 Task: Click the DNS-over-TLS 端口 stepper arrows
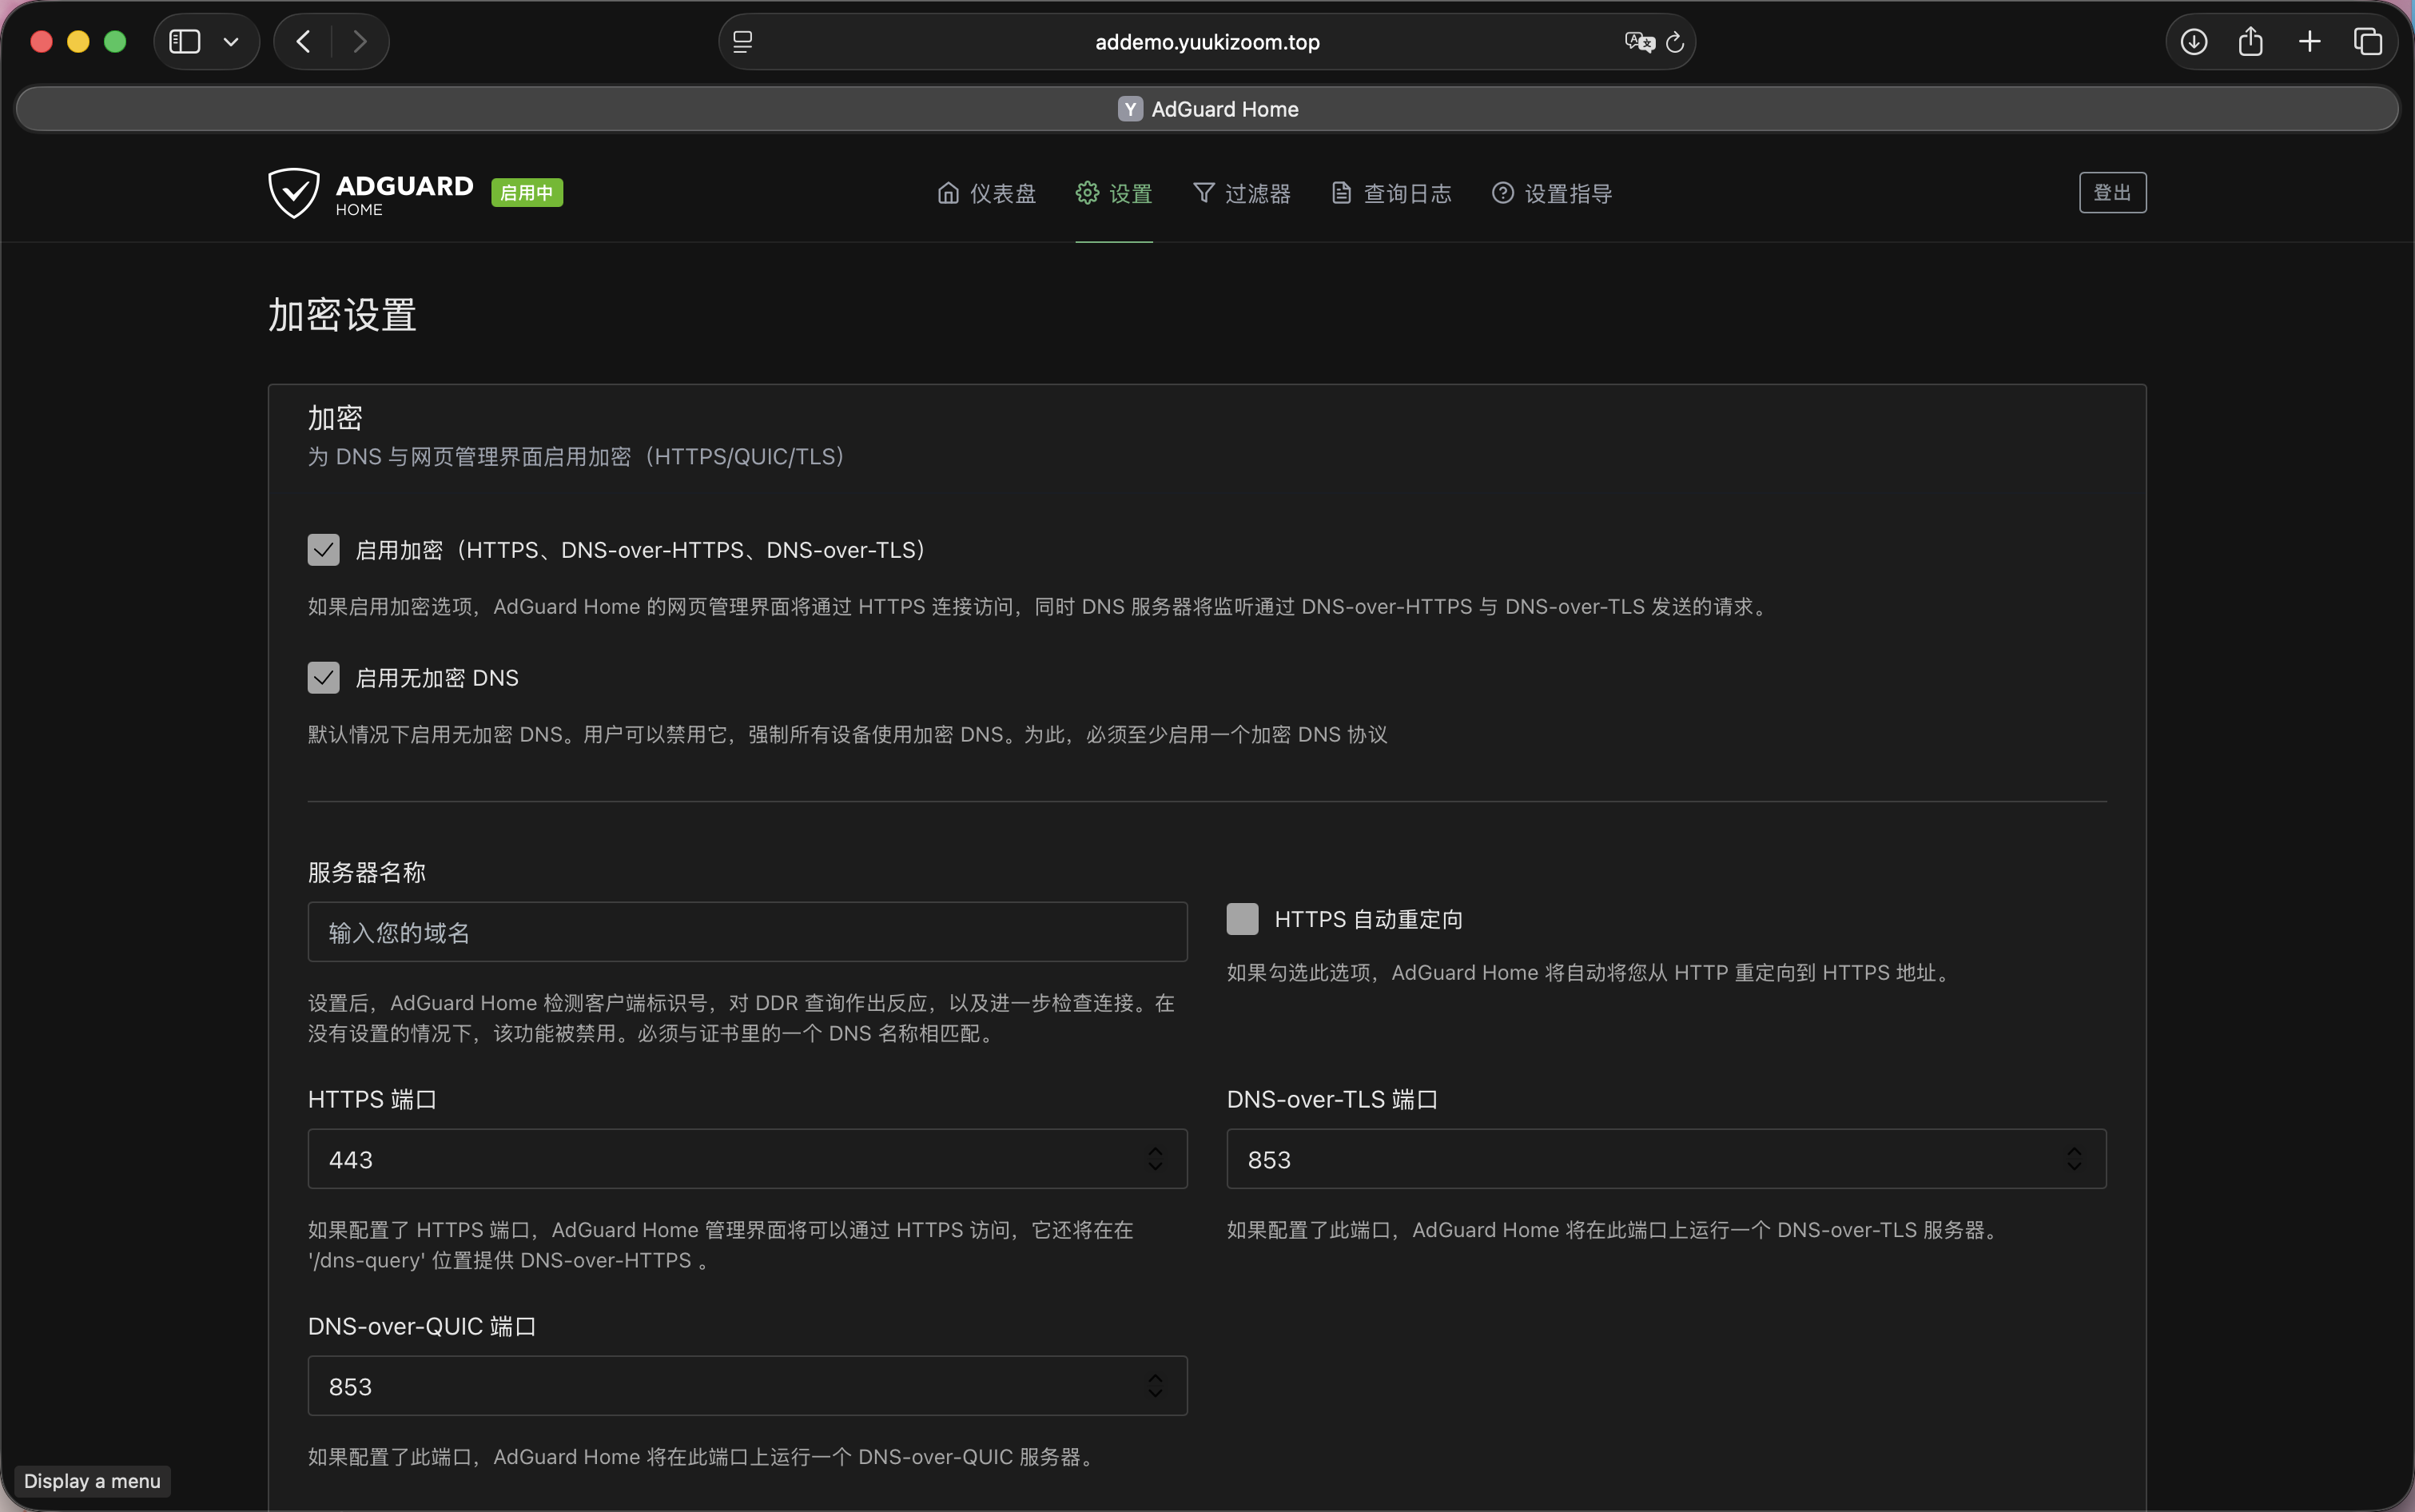click(2074, 1159)
